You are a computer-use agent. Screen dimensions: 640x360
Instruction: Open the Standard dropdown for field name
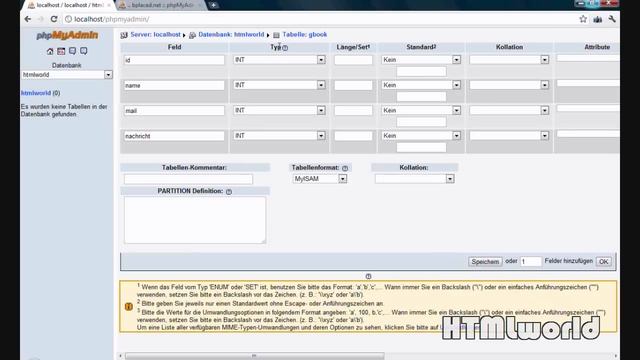[421, 85]
